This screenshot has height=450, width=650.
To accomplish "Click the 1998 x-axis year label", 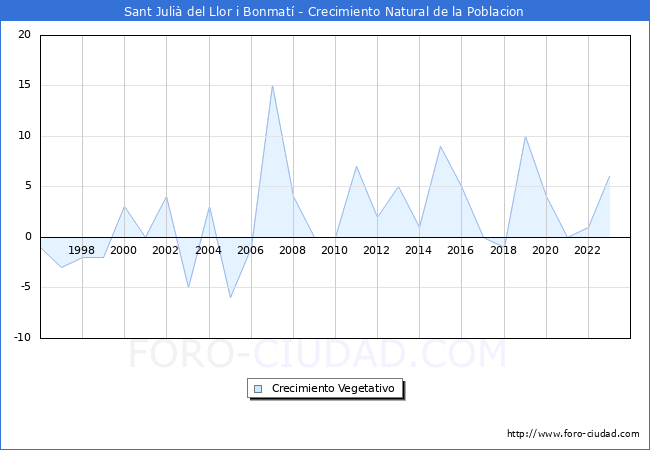I will click(82, 250).
